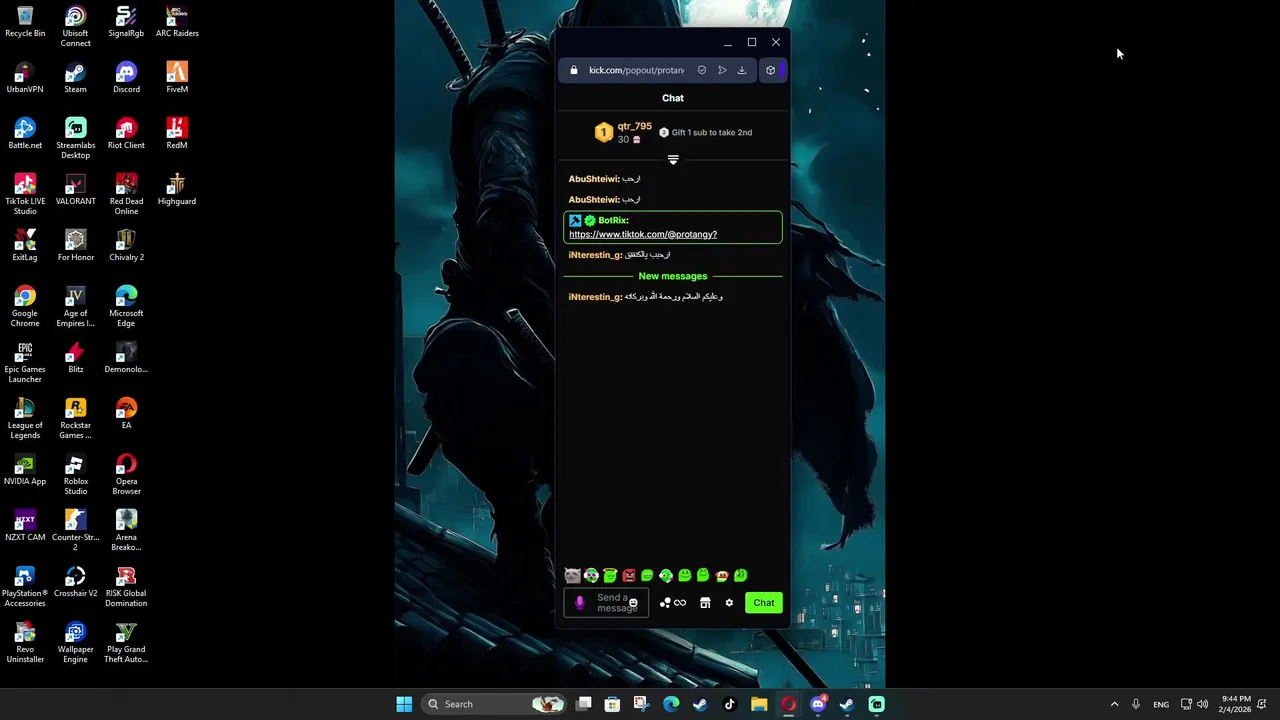The height and width of the screenshot is (720, 1280).
Task: Focus the Send a message input
Action: click(x=606, y=603)
